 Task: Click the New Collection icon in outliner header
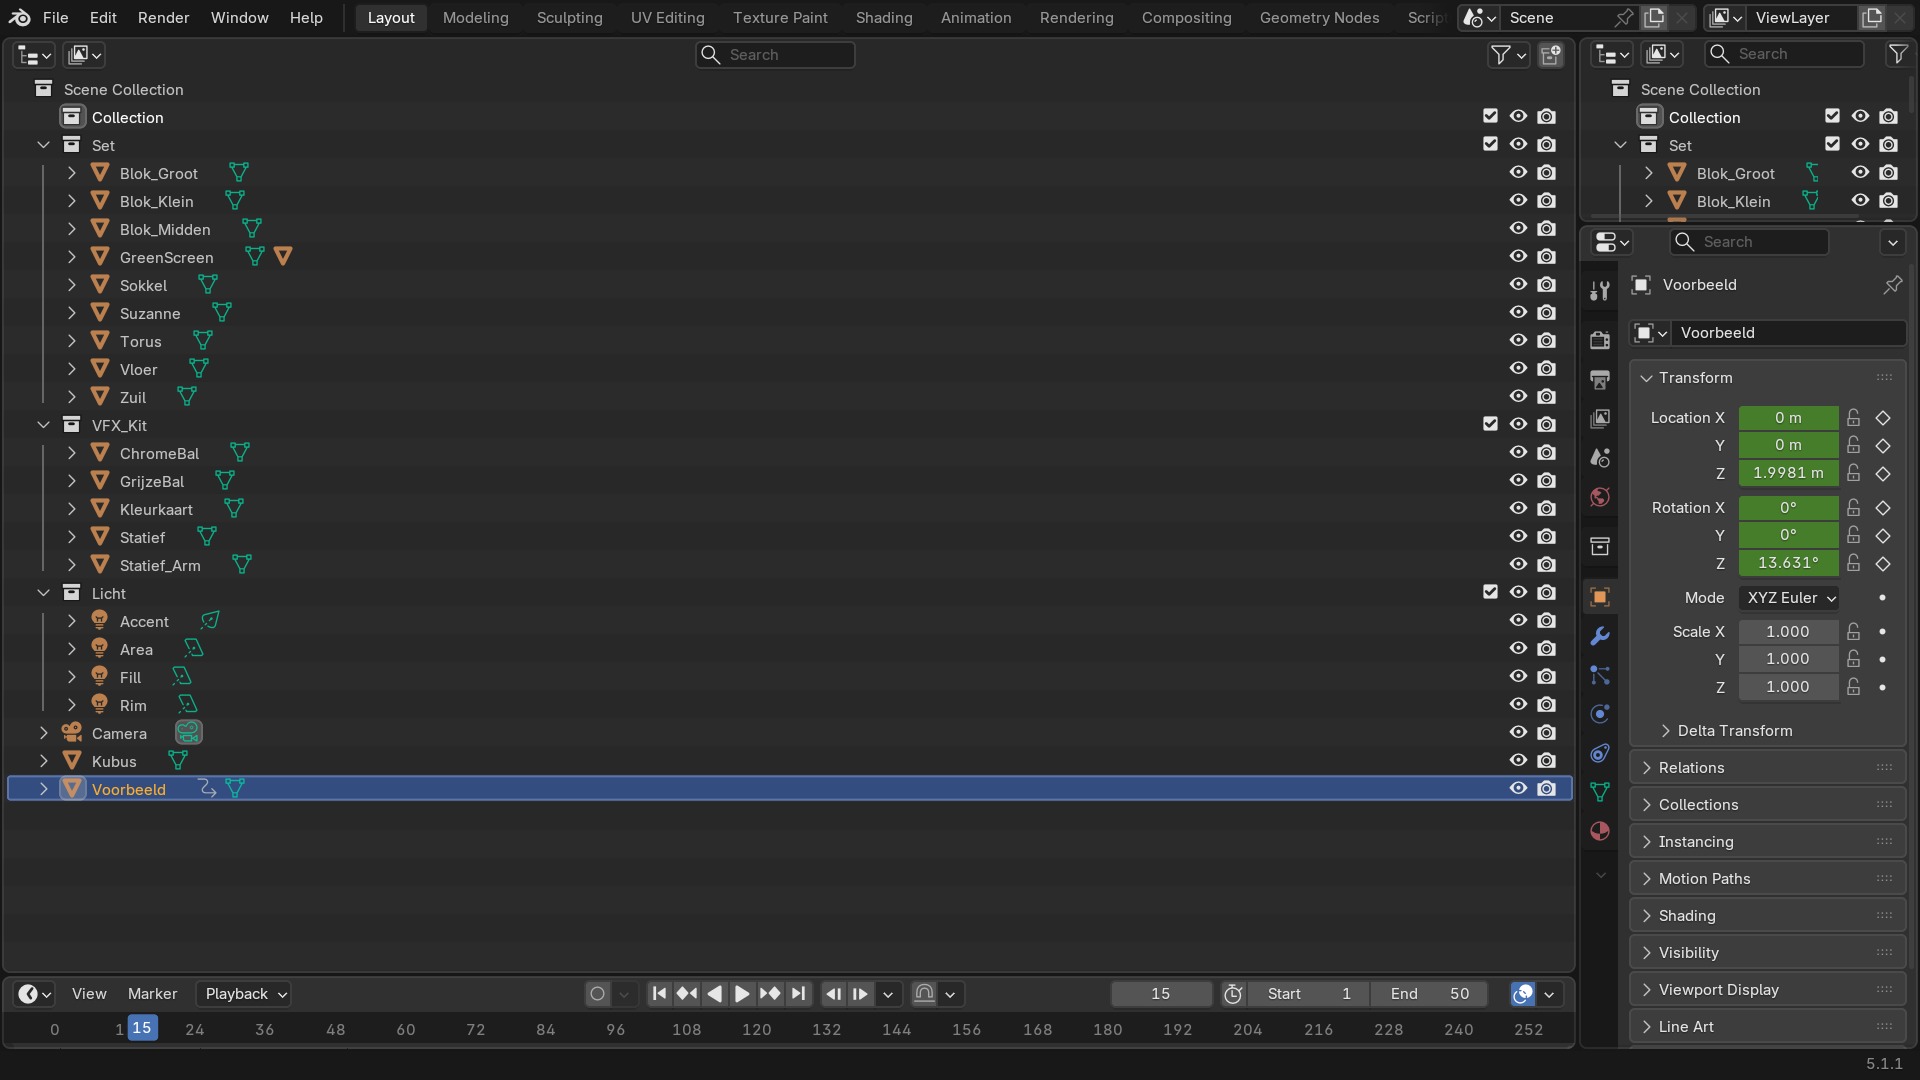click(x=1551, y=55)
